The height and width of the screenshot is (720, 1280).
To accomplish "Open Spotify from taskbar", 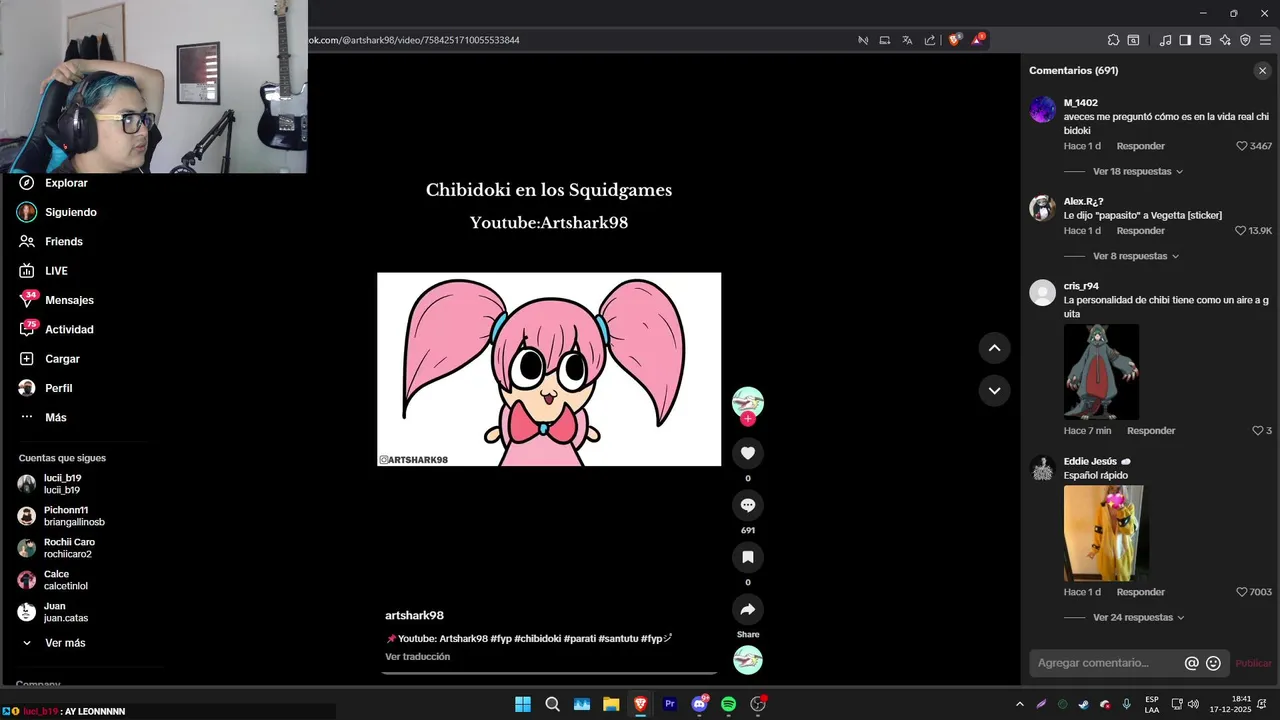I will click(728, 704).
